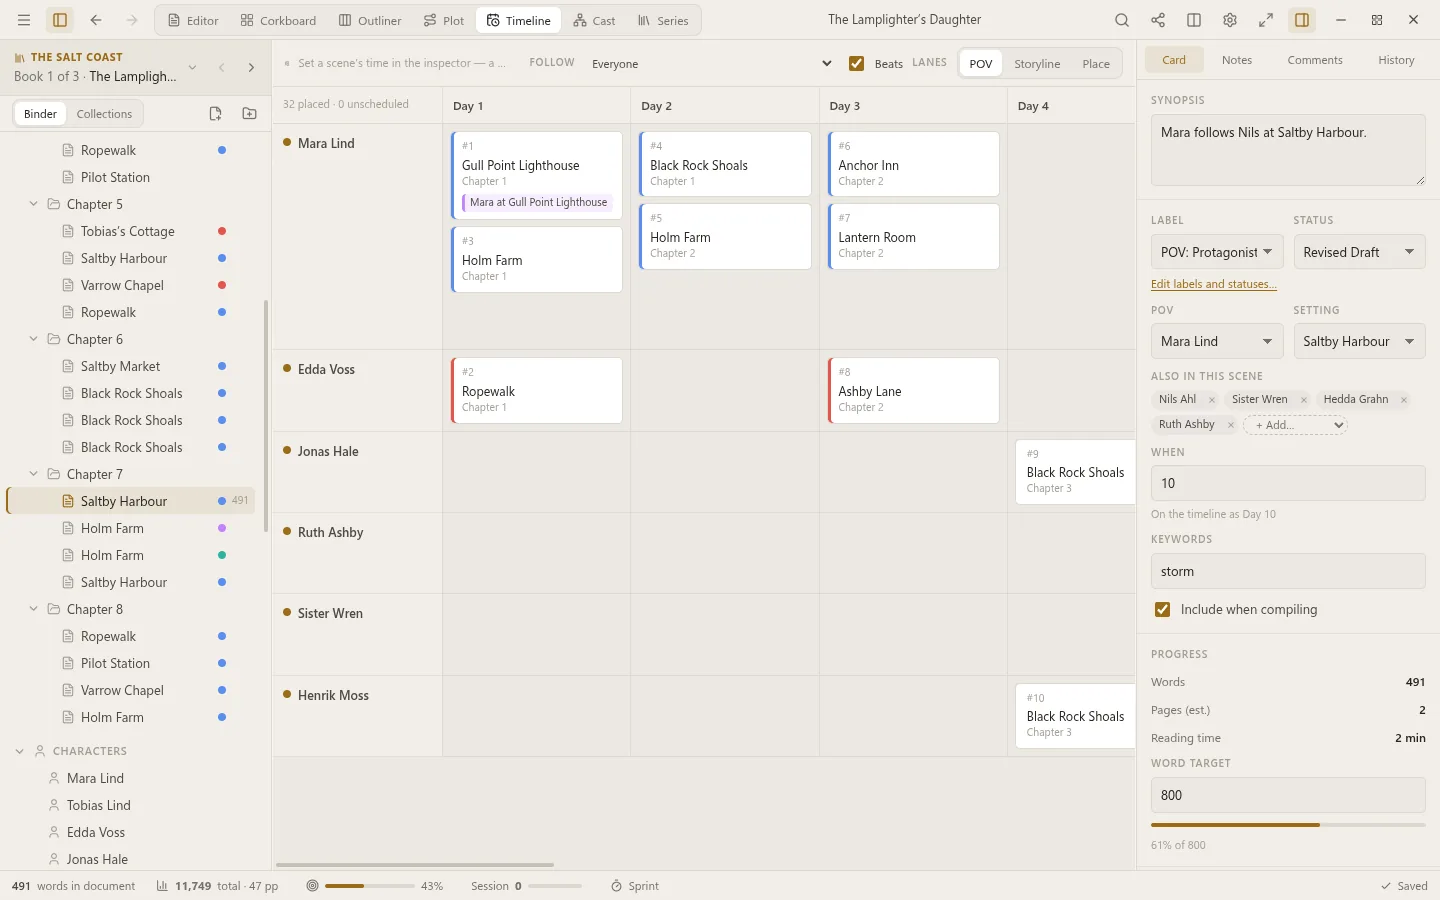Remove Hedda Grahn from the scene

(x=1404, y=400)
